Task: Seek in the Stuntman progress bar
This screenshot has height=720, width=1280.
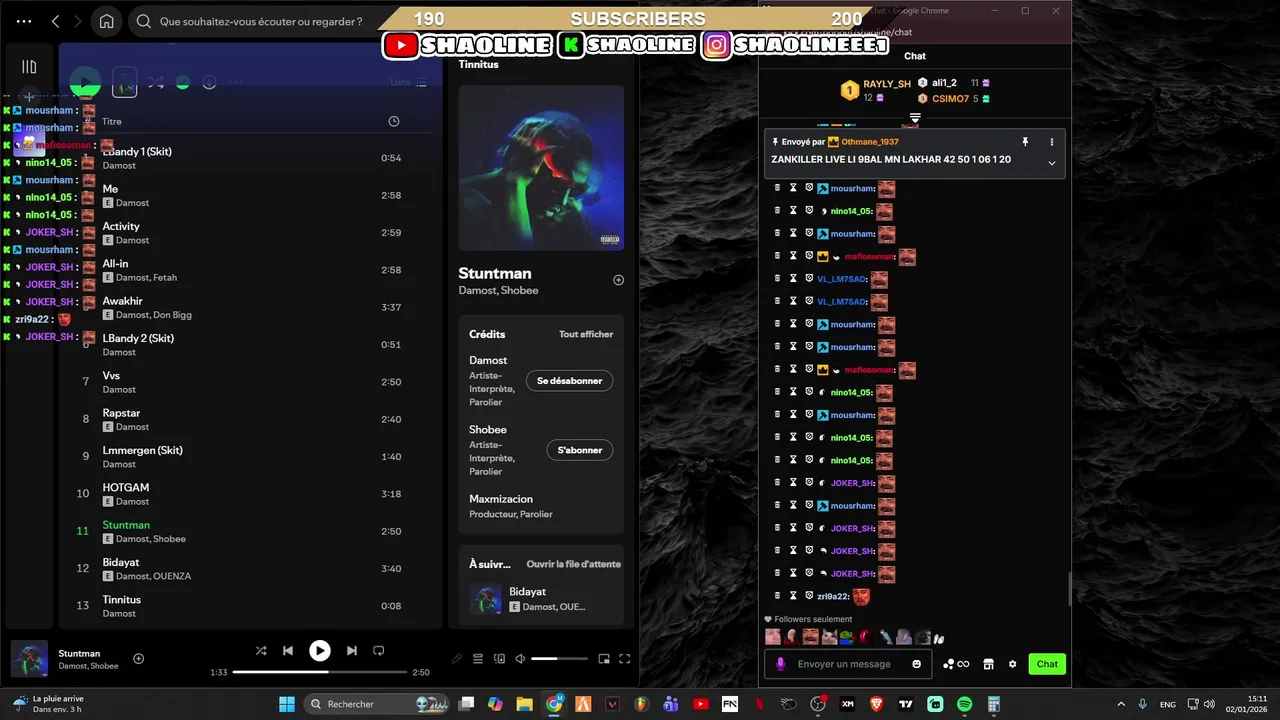Action: point(320,672)
